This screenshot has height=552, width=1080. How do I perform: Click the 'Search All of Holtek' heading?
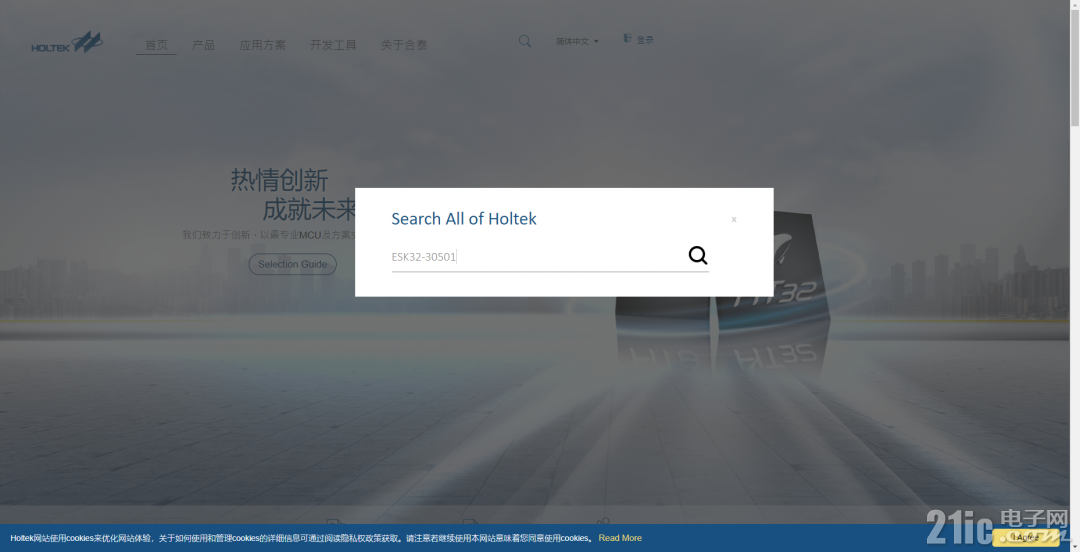(464, 219)
